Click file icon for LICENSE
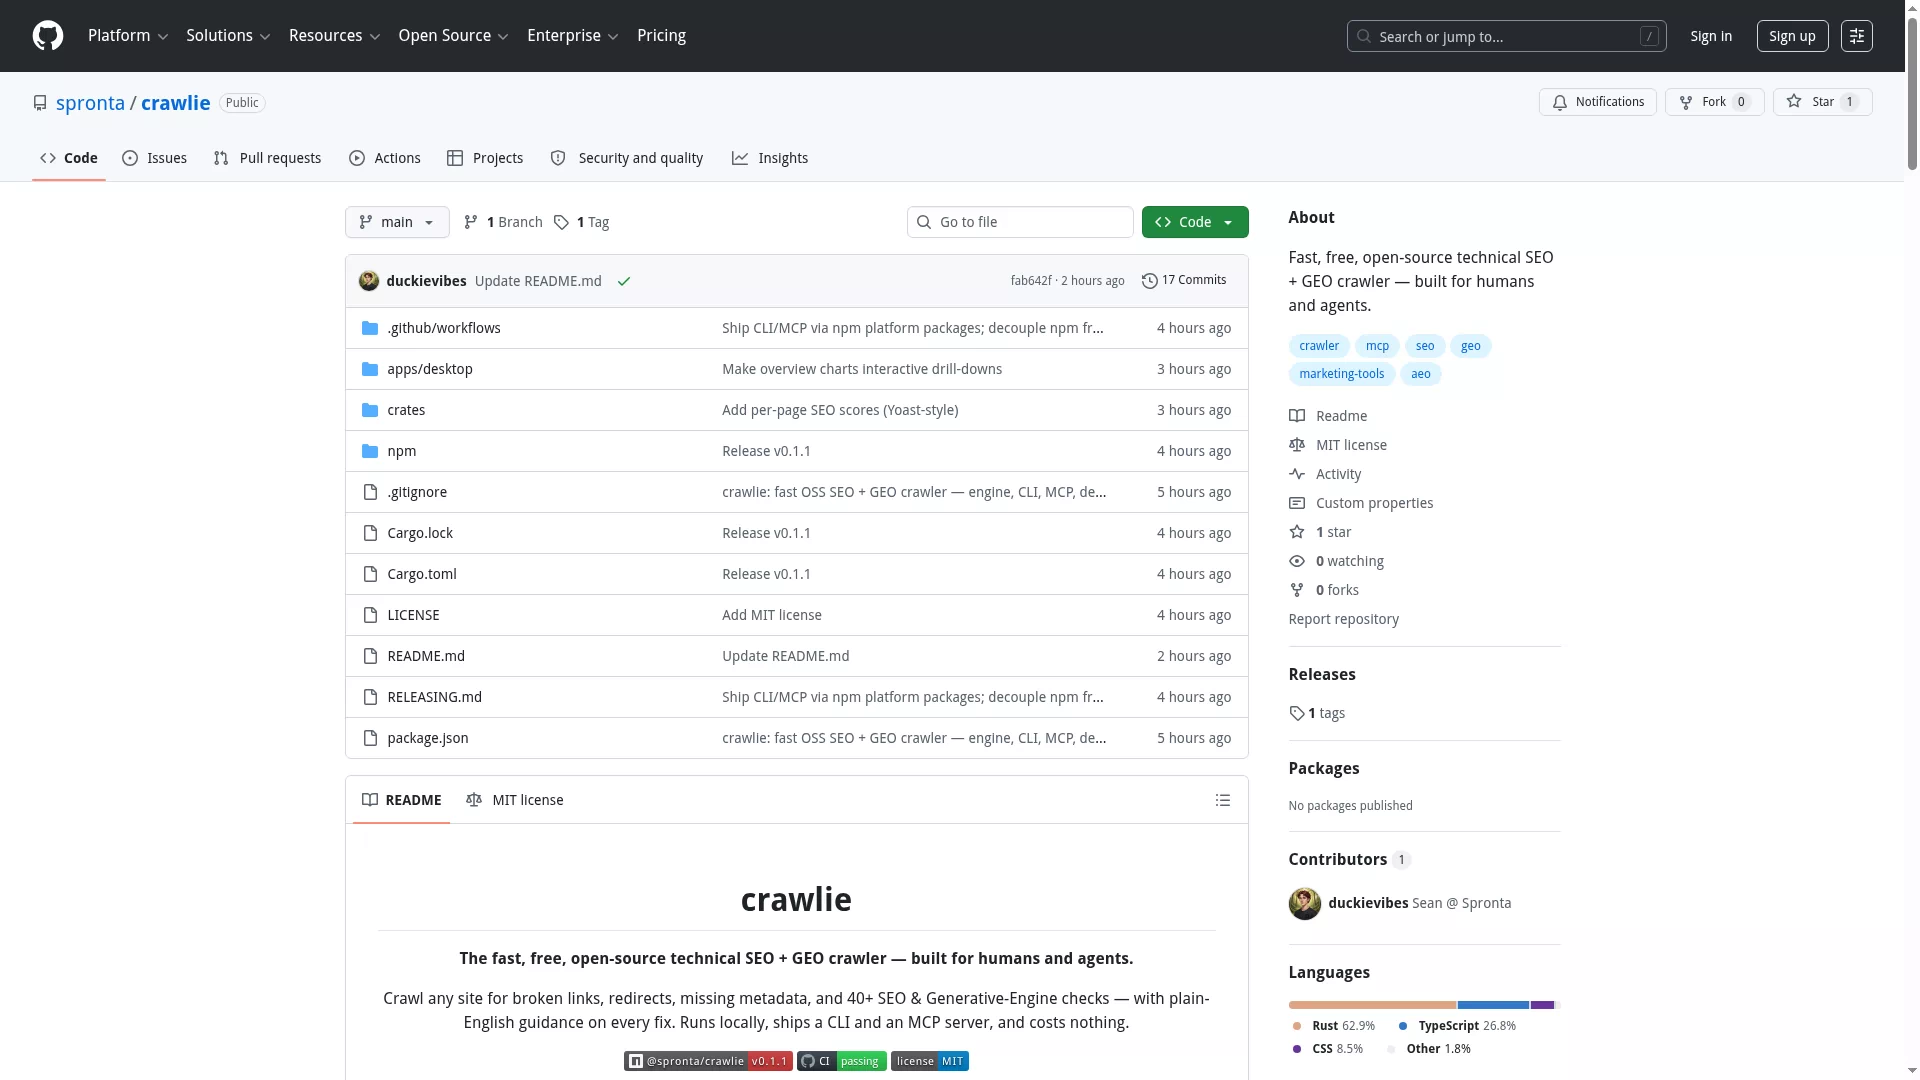The image size is (1920, 1080). (370, 615)
